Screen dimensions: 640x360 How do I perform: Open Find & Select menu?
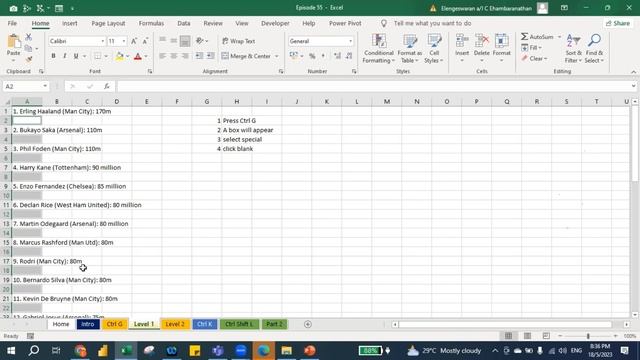(594, 49)
